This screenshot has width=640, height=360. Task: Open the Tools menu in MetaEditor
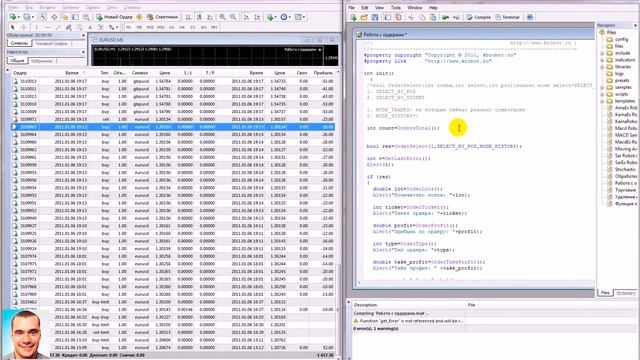coord(396,7)
